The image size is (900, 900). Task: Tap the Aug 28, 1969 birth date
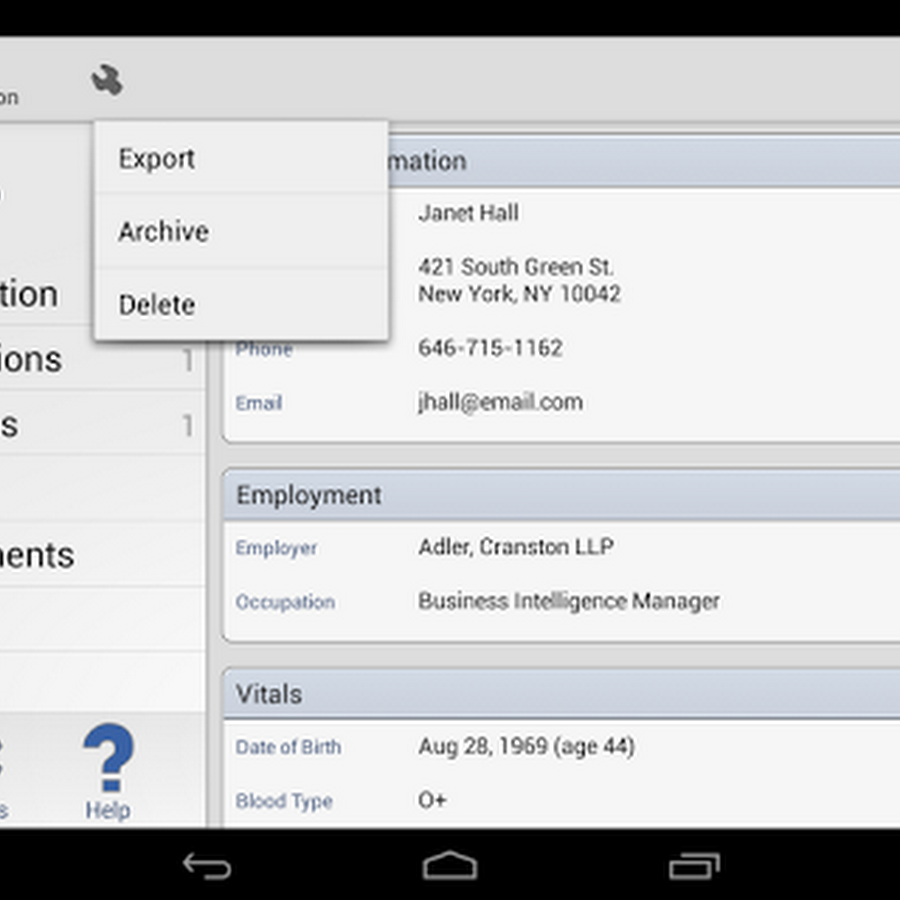(x=526, y=747)
